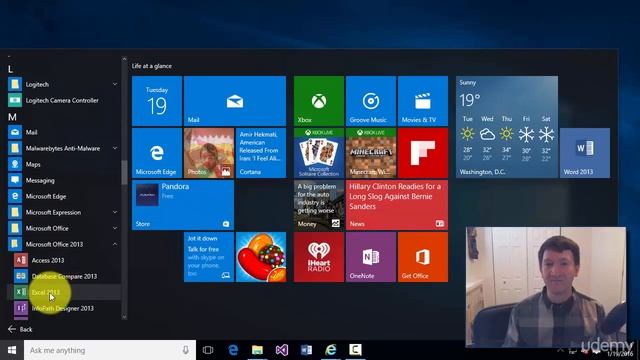Screen dimensions: 640x360
Task: Launch the Microsoft Edge tile
Action: (x=157, y=153)
